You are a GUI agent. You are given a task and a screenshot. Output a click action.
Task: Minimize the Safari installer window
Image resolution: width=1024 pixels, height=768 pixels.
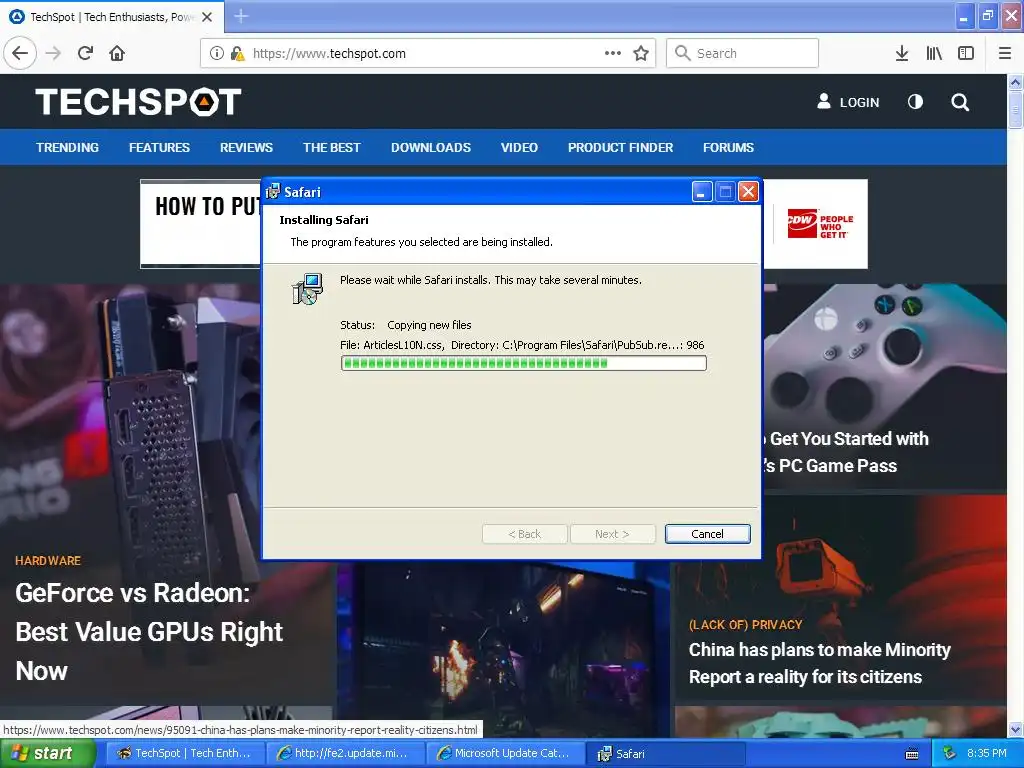(701, 191)
